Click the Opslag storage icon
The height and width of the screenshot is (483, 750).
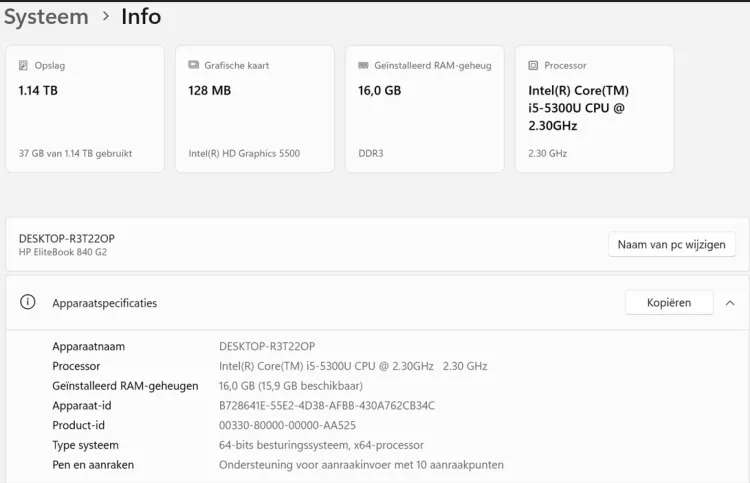point(24,65)
